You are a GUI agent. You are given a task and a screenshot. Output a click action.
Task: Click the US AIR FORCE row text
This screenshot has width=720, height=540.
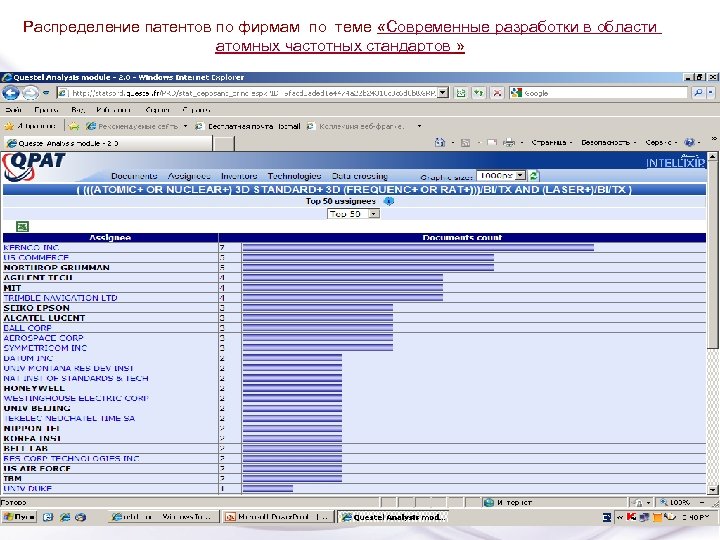coord(37,468)
